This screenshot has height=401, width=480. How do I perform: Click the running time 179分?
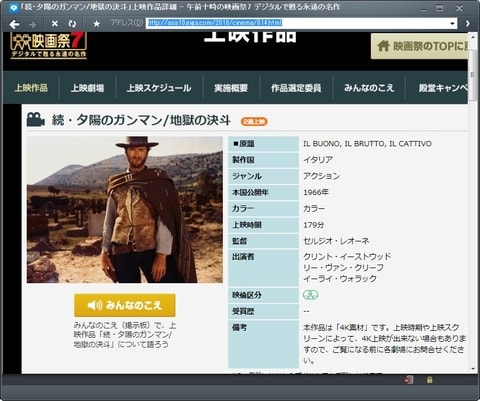pos(313,225)
